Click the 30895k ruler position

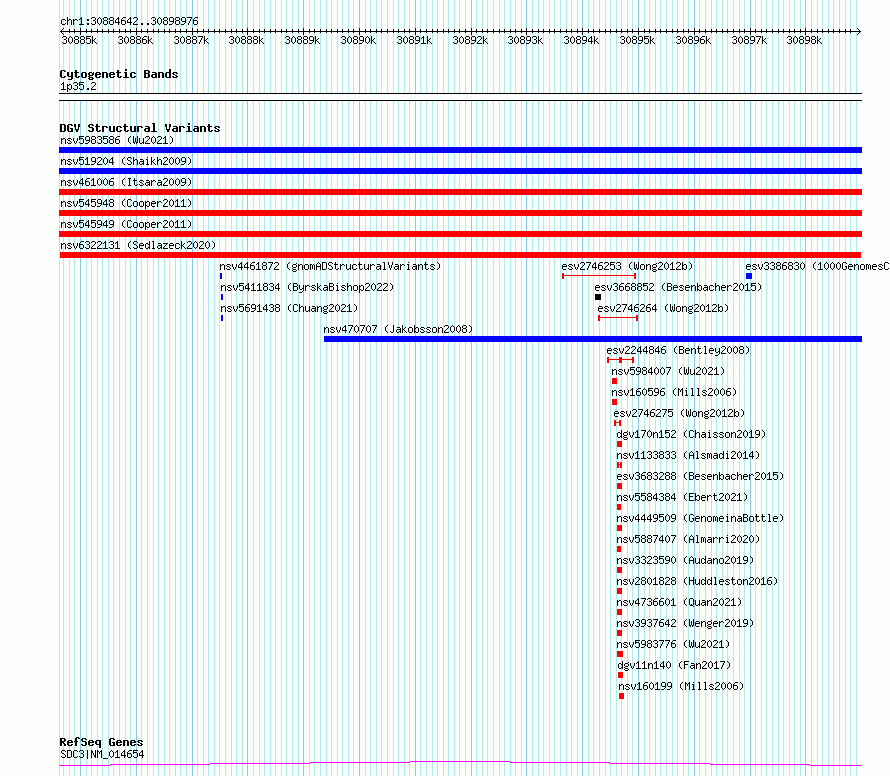pos(637,40)
